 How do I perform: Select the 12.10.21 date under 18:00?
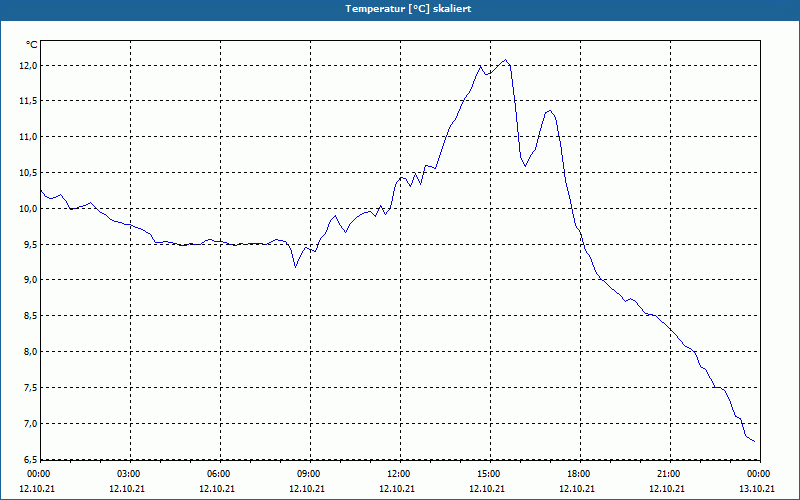577,488
